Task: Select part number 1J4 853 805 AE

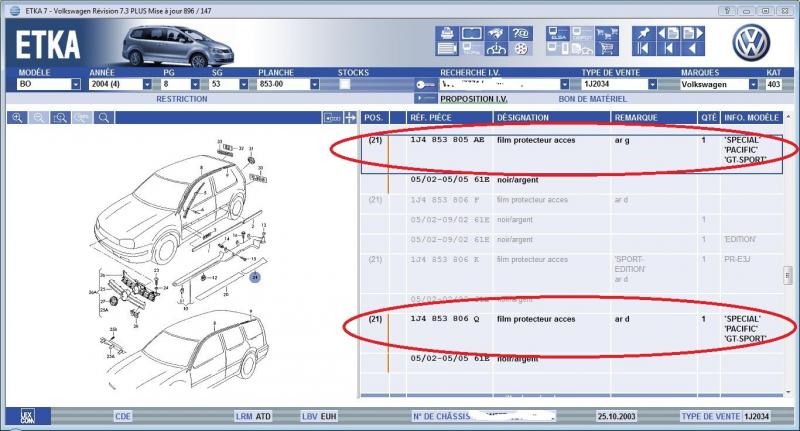Action: [447, 140]
